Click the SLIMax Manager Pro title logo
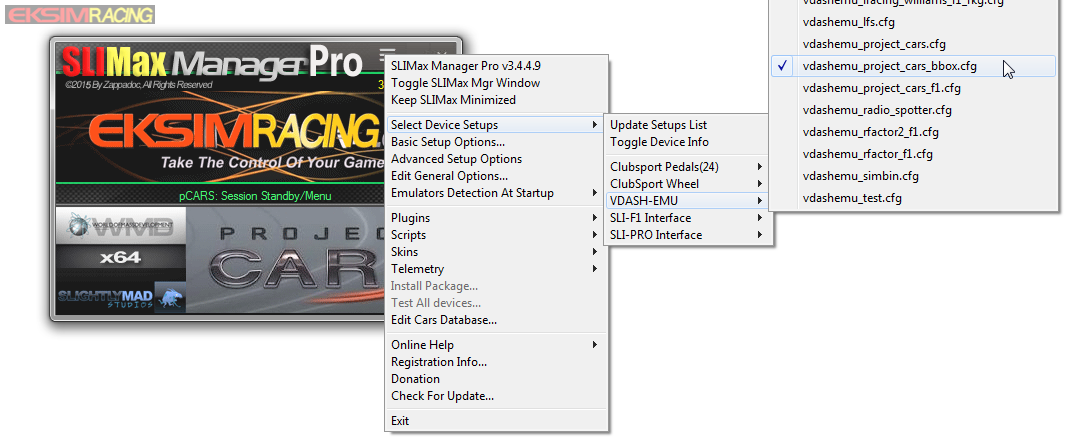The height and width of the screenshot is (439, 1086). coord(212,63)
